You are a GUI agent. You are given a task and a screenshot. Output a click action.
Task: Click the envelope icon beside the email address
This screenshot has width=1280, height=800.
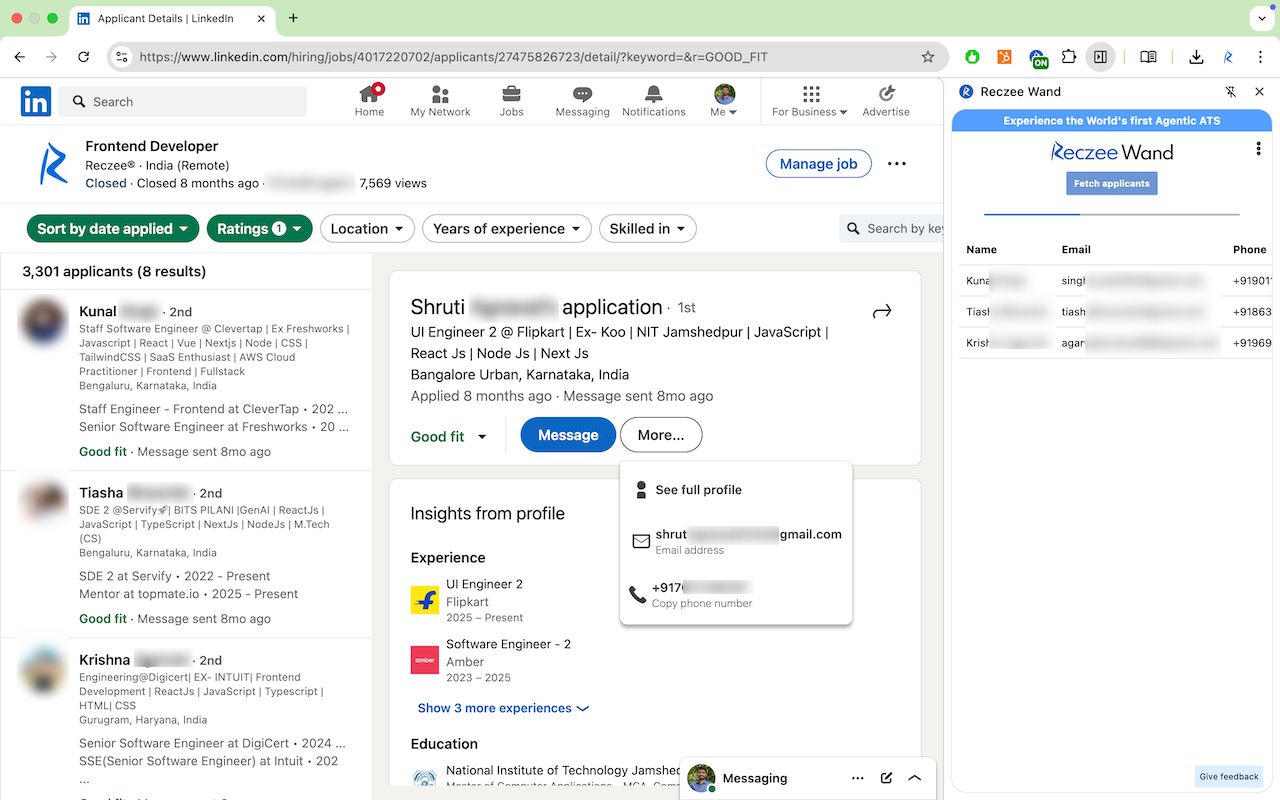(x=641, y=541)
